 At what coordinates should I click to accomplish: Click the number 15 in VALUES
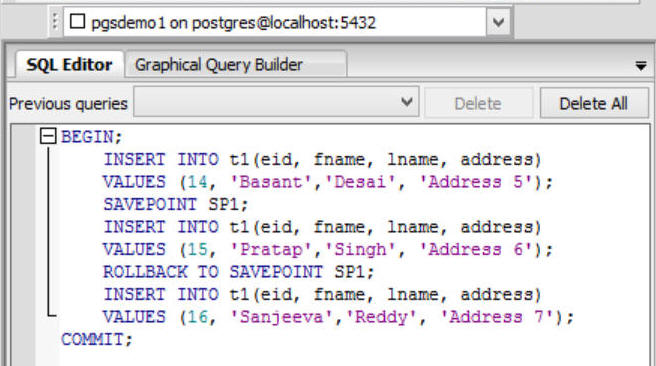197,250
